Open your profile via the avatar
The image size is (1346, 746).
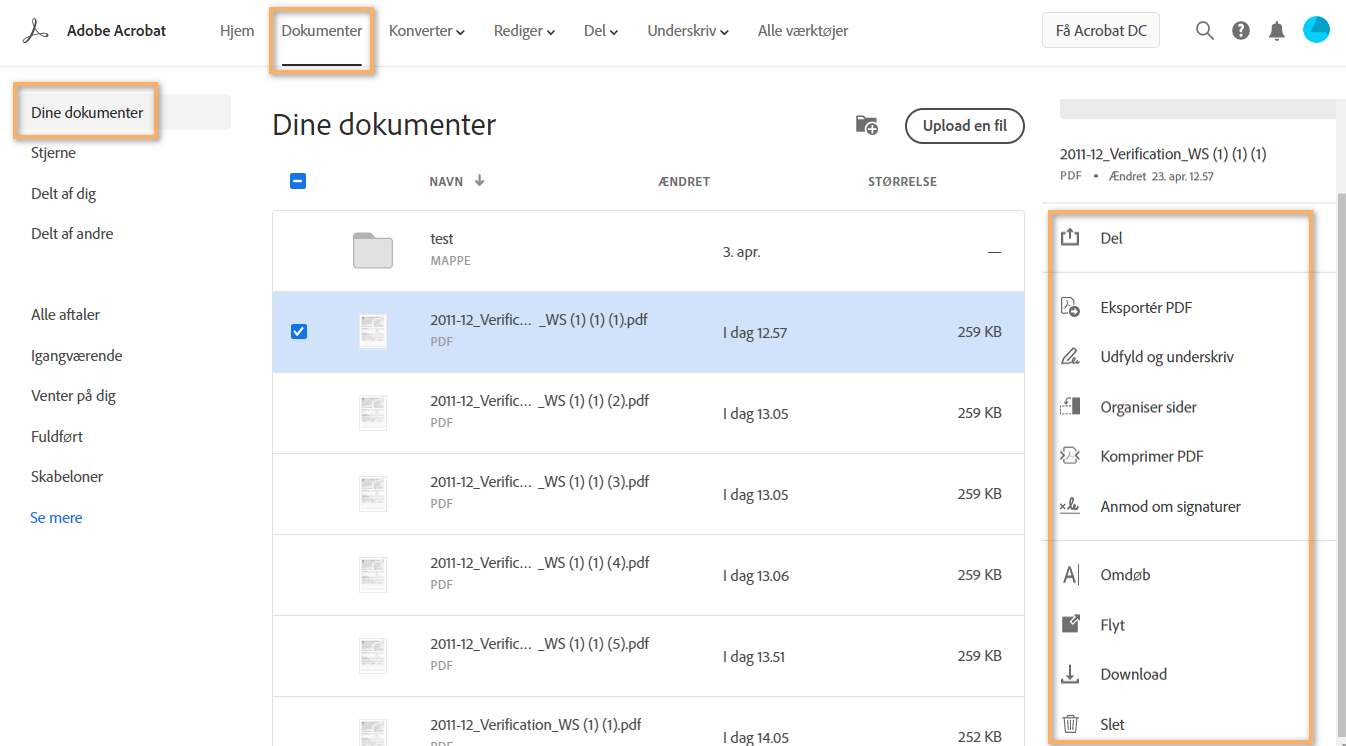pyautogui.click(x=1316, y=30)
